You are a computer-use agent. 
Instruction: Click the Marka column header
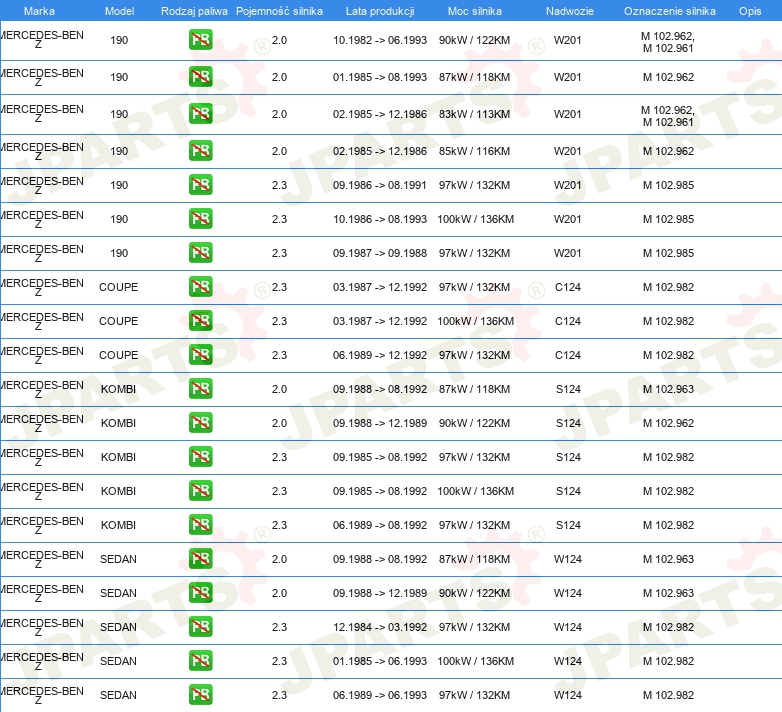click(39, 11)
